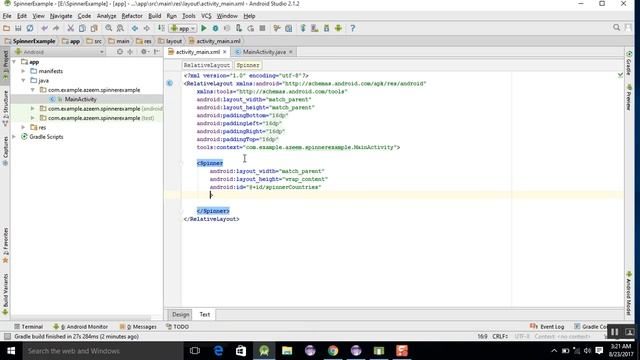Toggle the Favorites tool window button
This screenshot has height=360, width=640.
5,245
